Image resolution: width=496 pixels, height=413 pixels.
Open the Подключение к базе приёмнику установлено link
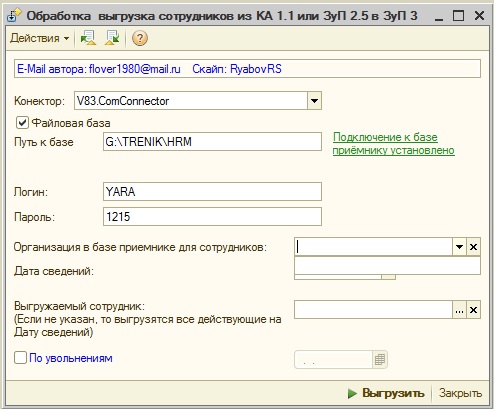[393, 143]
